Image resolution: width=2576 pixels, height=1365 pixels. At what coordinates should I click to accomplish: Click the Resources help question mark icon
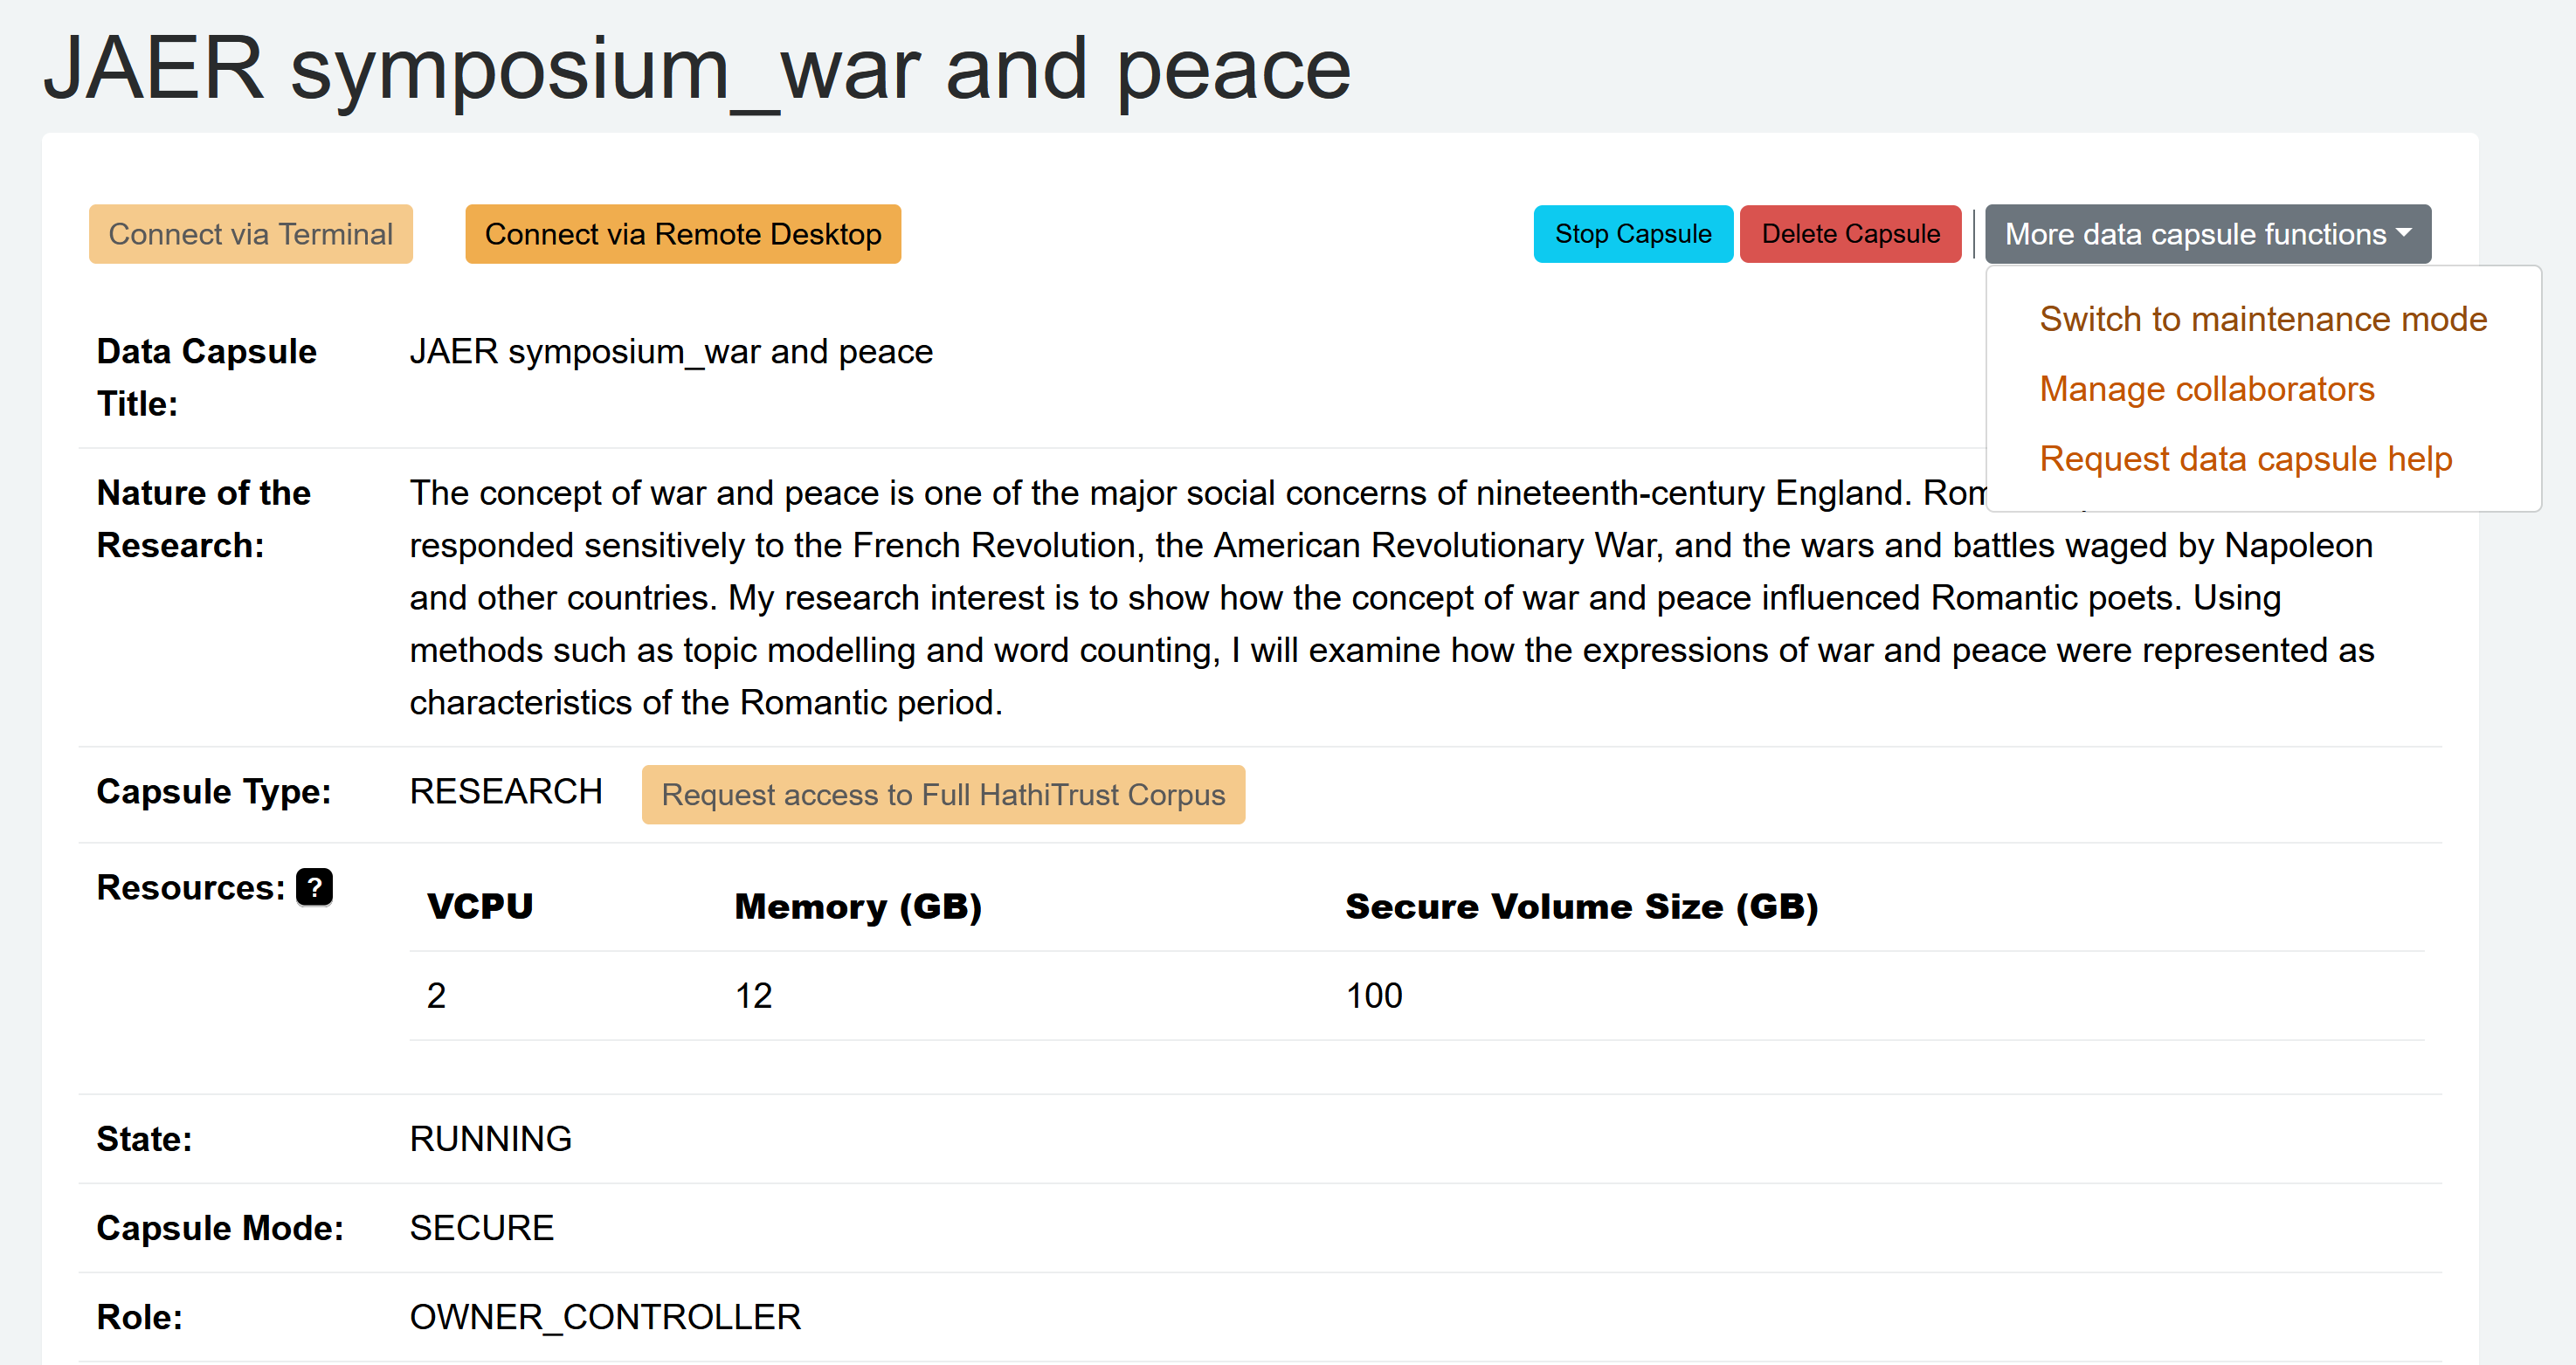coord(314,887)
